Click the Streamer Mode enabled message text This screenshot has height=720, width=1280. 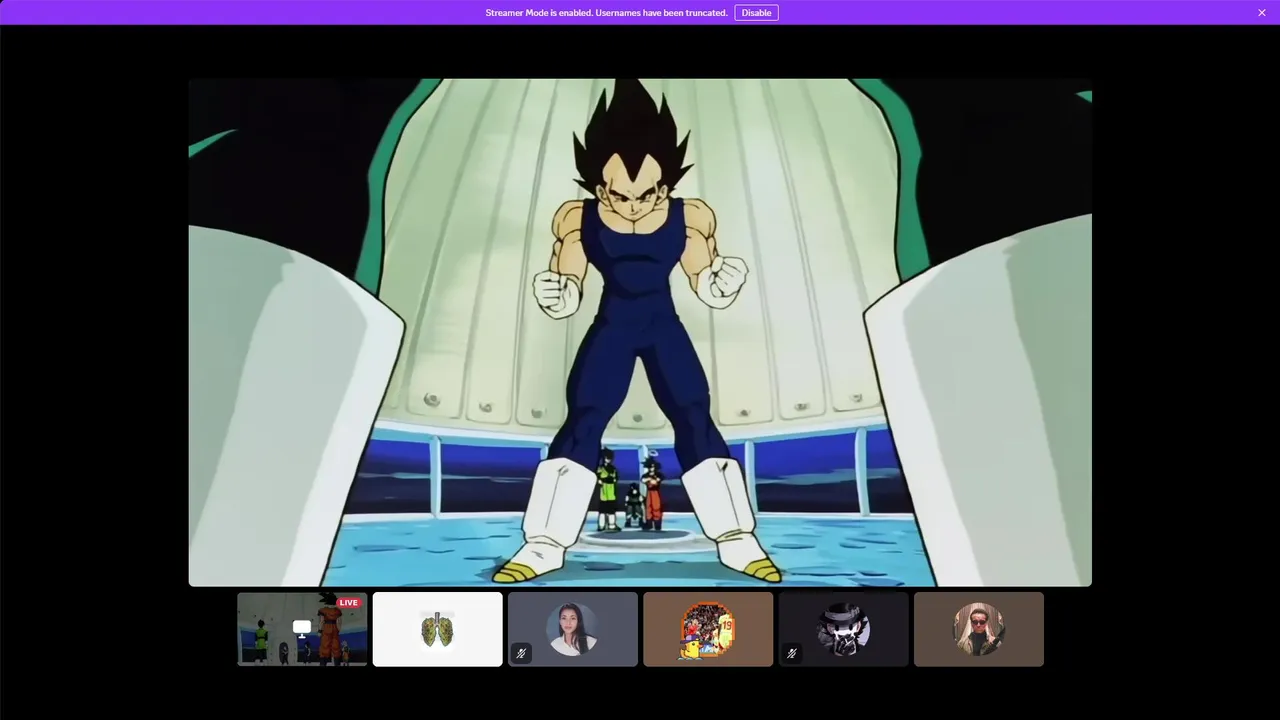606,13
